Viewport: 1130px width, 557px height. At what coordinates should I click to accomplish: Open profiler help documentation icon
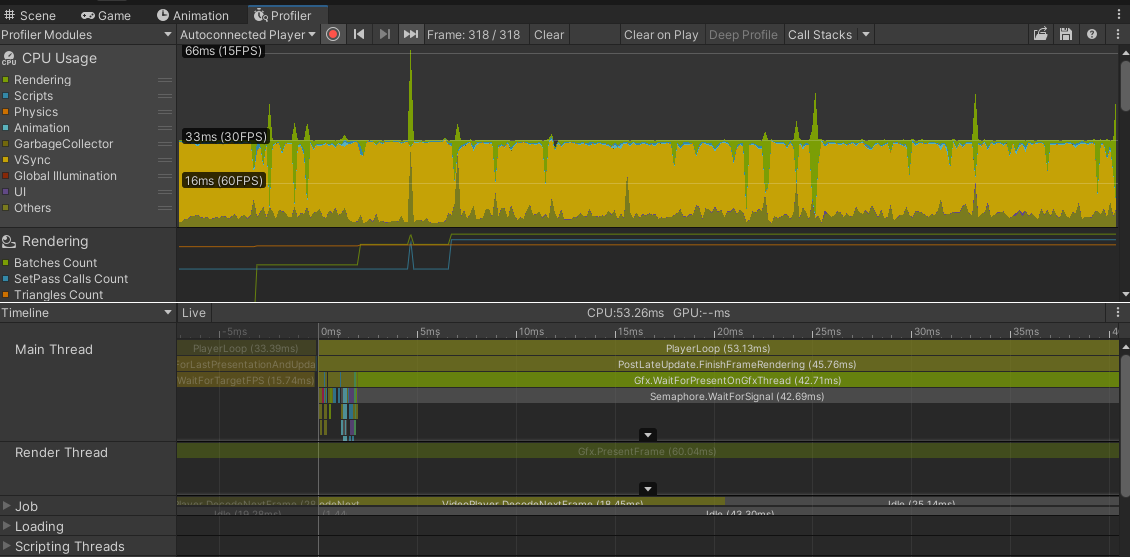(1091, 34)
